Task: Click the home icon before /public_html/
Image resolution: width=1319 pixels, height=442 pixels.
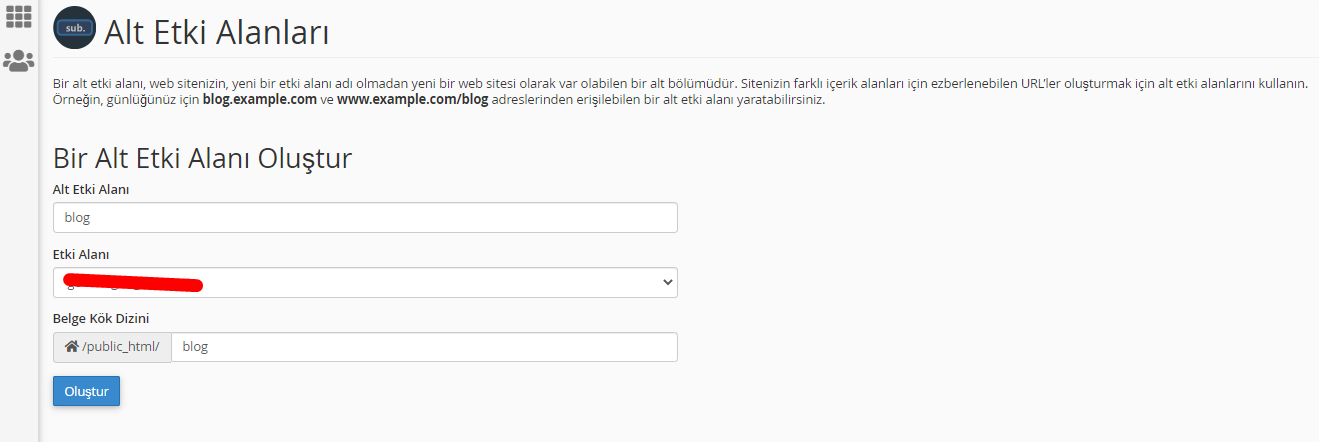Action: (x=71, y=347)
